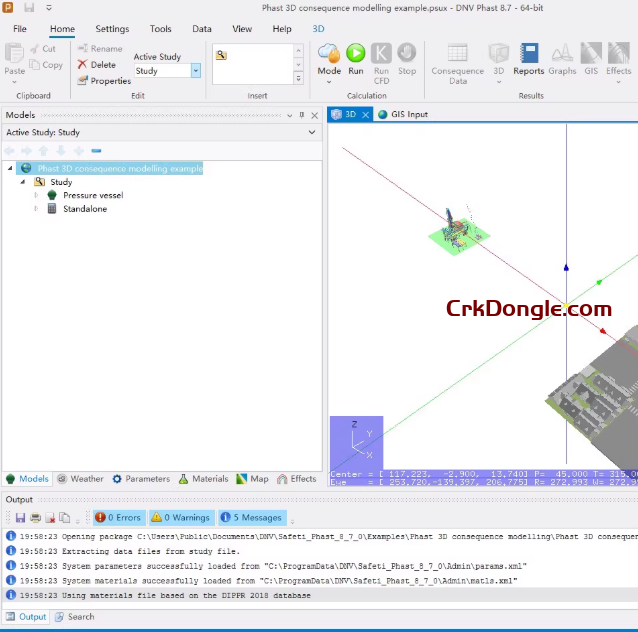Screen dimensions: 638x632
Task: Open the File menu
Action: (x=20, y=29)
